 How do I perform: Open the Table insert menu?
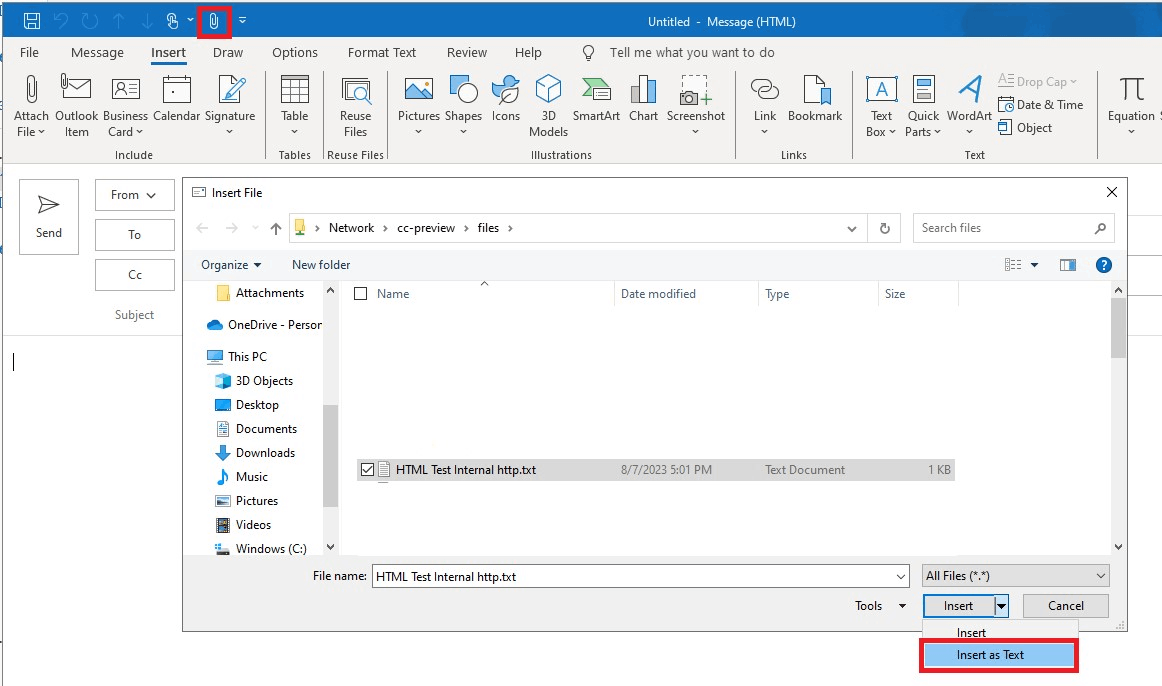click(x=294, y=106)
